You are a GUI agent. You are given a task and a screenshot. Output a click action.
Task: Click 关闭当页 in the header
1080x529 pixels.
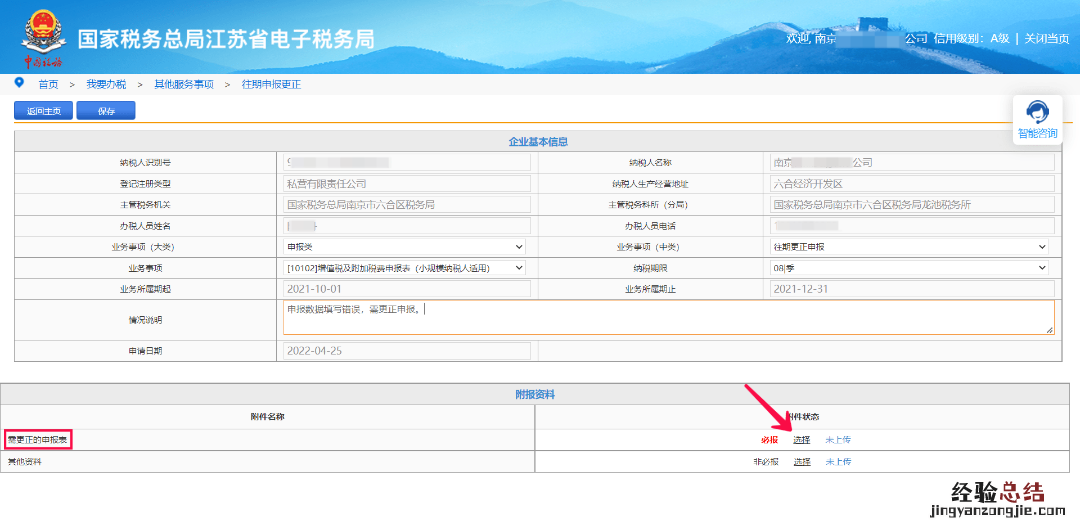[x=1046, y=39]
